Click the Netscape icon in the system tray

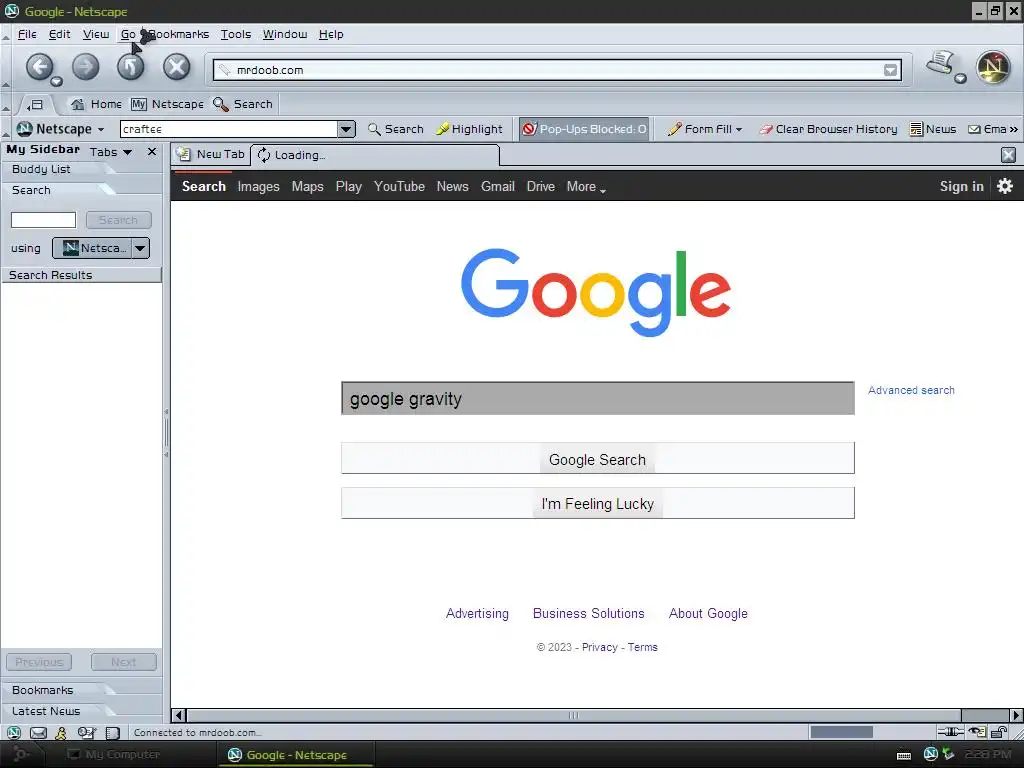point(931,754)
